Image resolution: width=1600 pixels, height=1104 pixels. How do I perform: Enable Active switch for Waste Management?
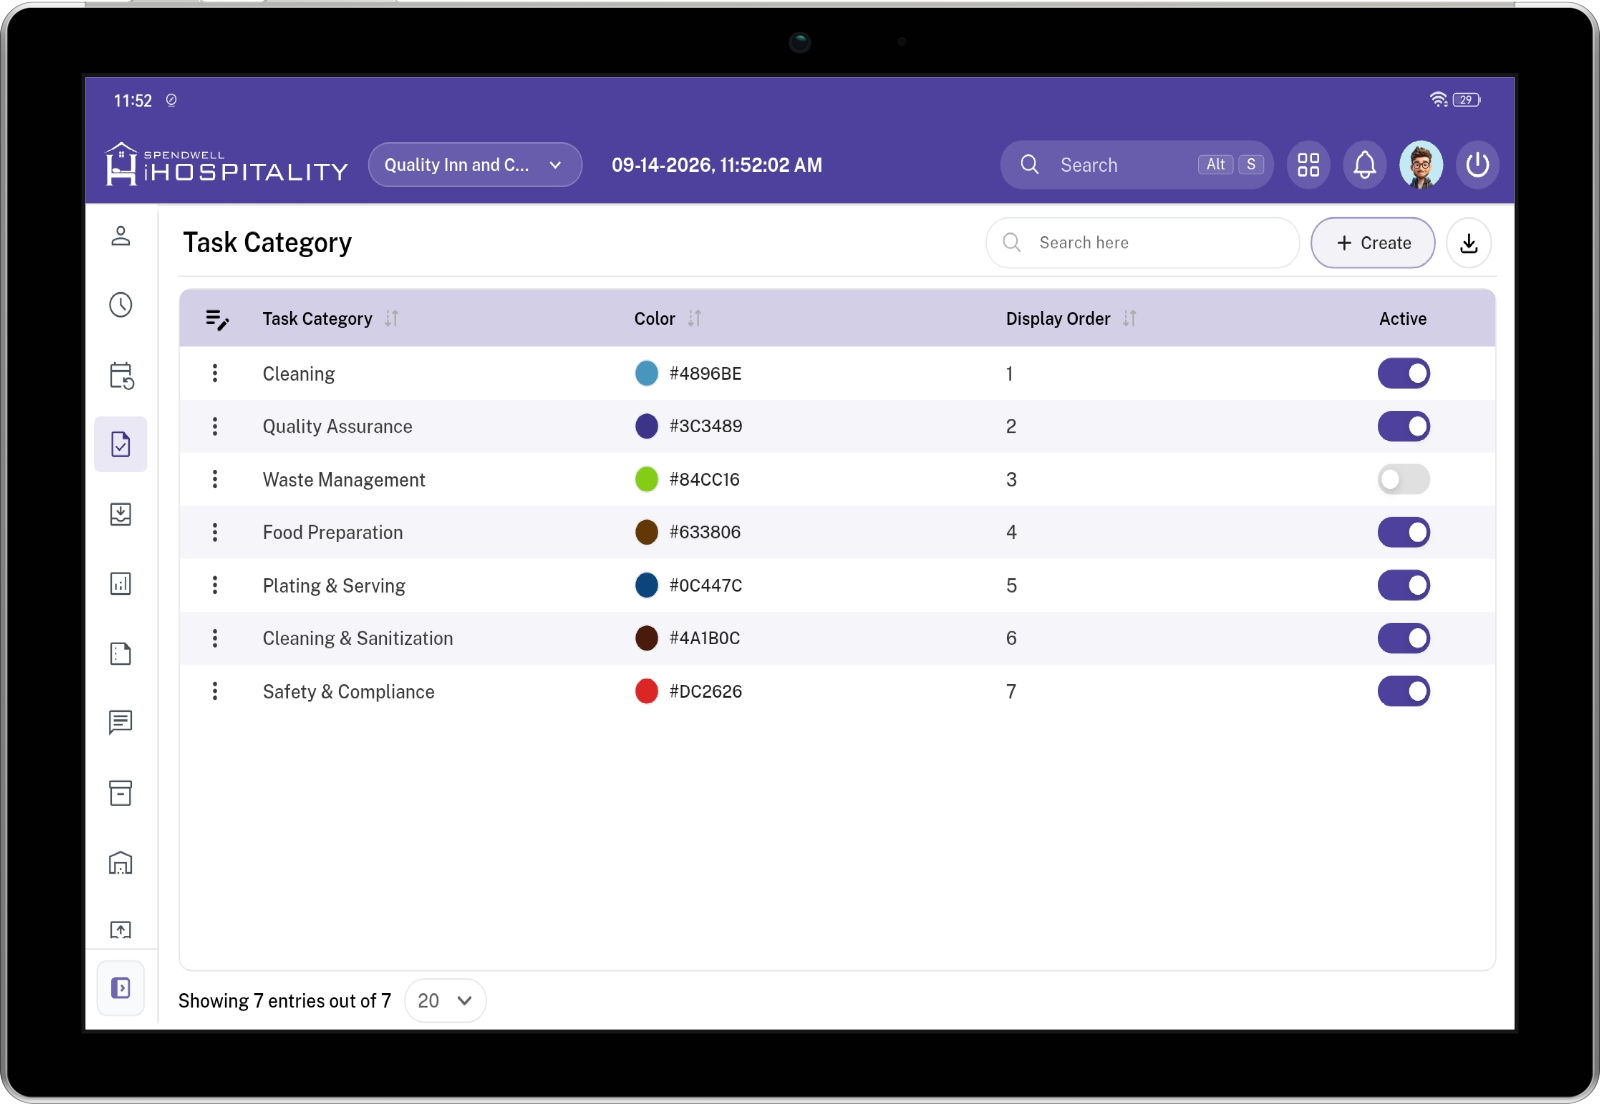click(1404, 480)
